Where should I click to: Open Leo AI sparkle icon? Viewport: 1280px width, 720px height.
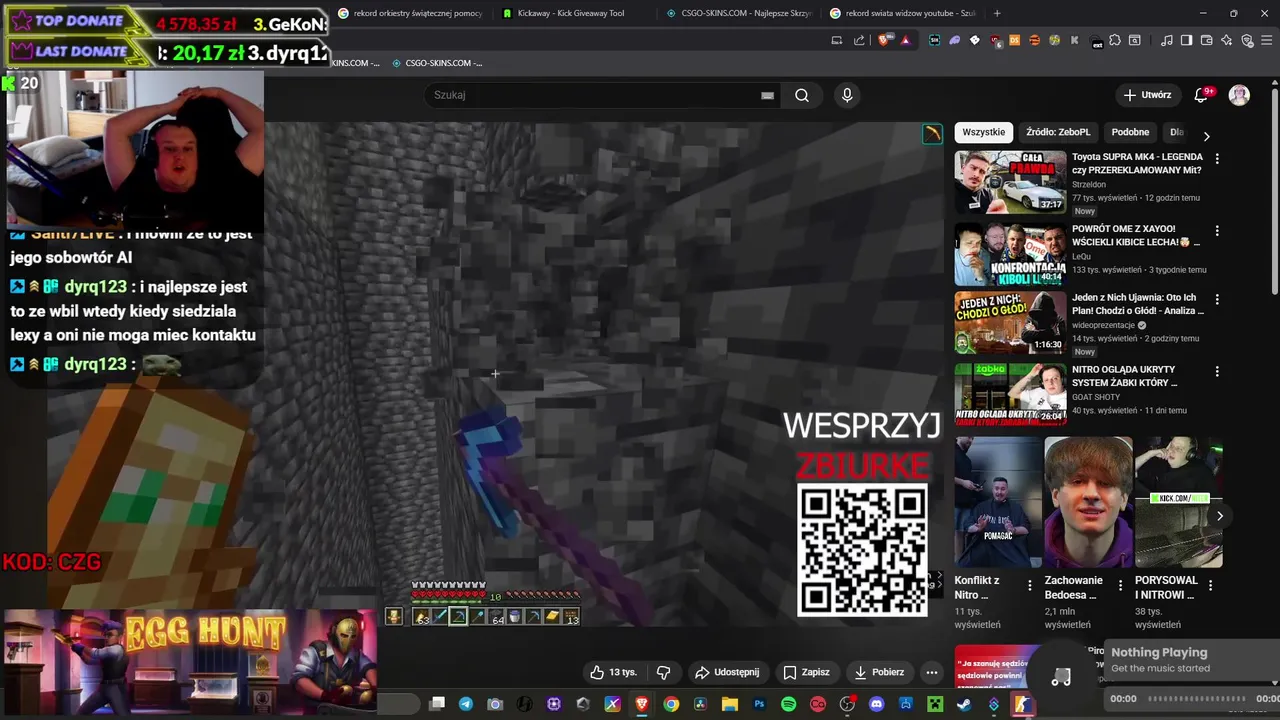[1227, 40]
